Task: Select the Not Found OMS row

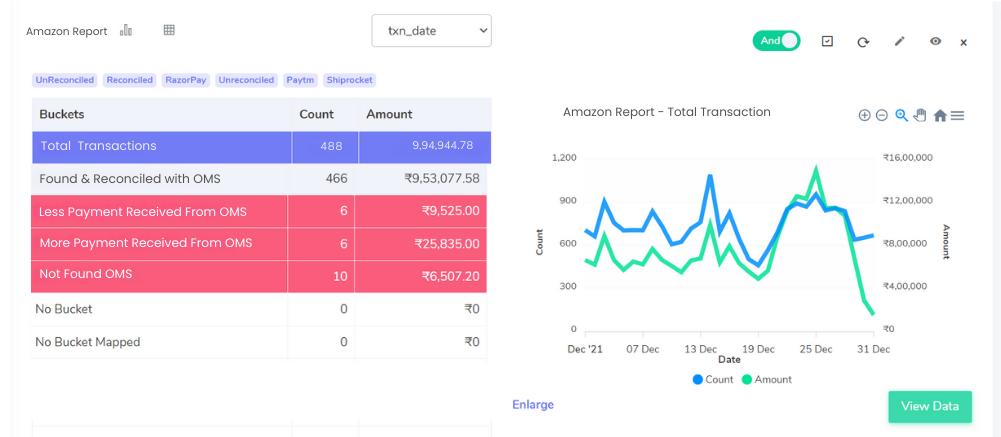Action: (259, 277)
